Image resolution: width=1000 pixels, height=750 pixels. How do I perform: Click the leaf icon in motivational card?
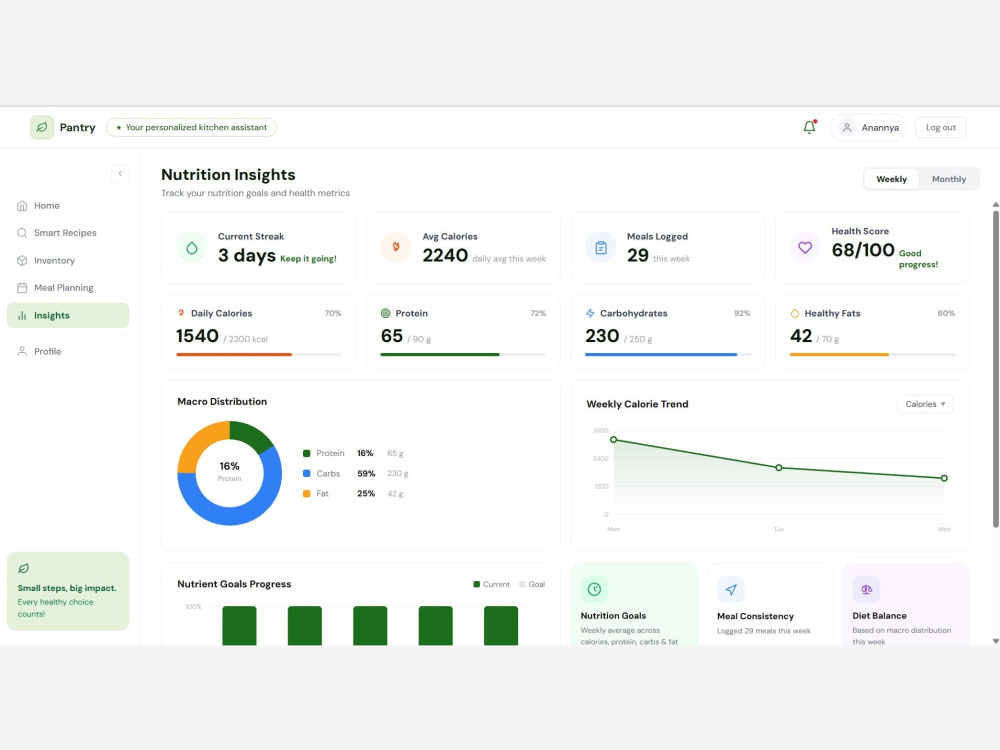click(24, 568)
